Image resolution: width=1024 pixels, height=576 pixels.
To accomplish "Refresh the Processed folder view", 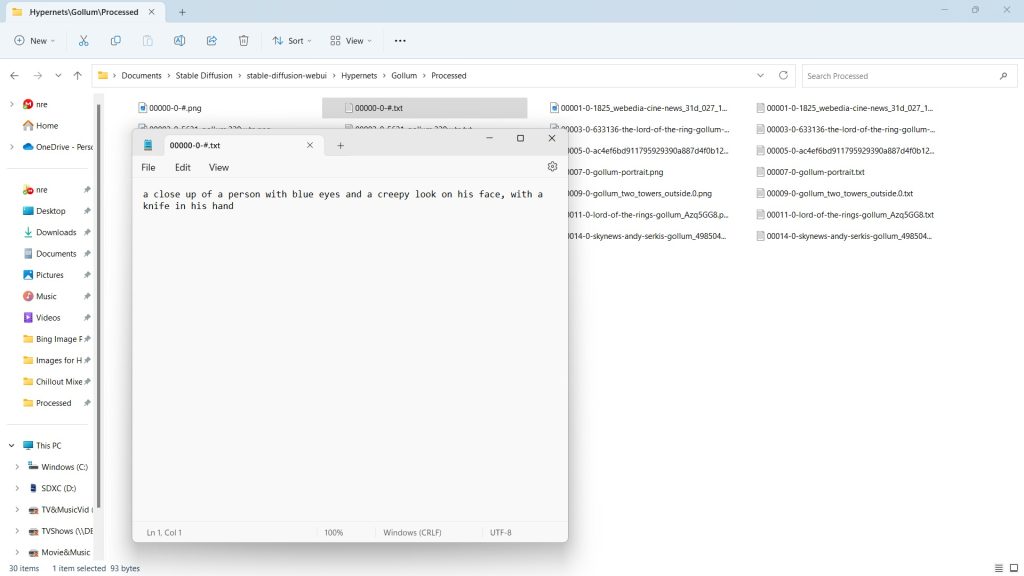I will pos(784,76).
